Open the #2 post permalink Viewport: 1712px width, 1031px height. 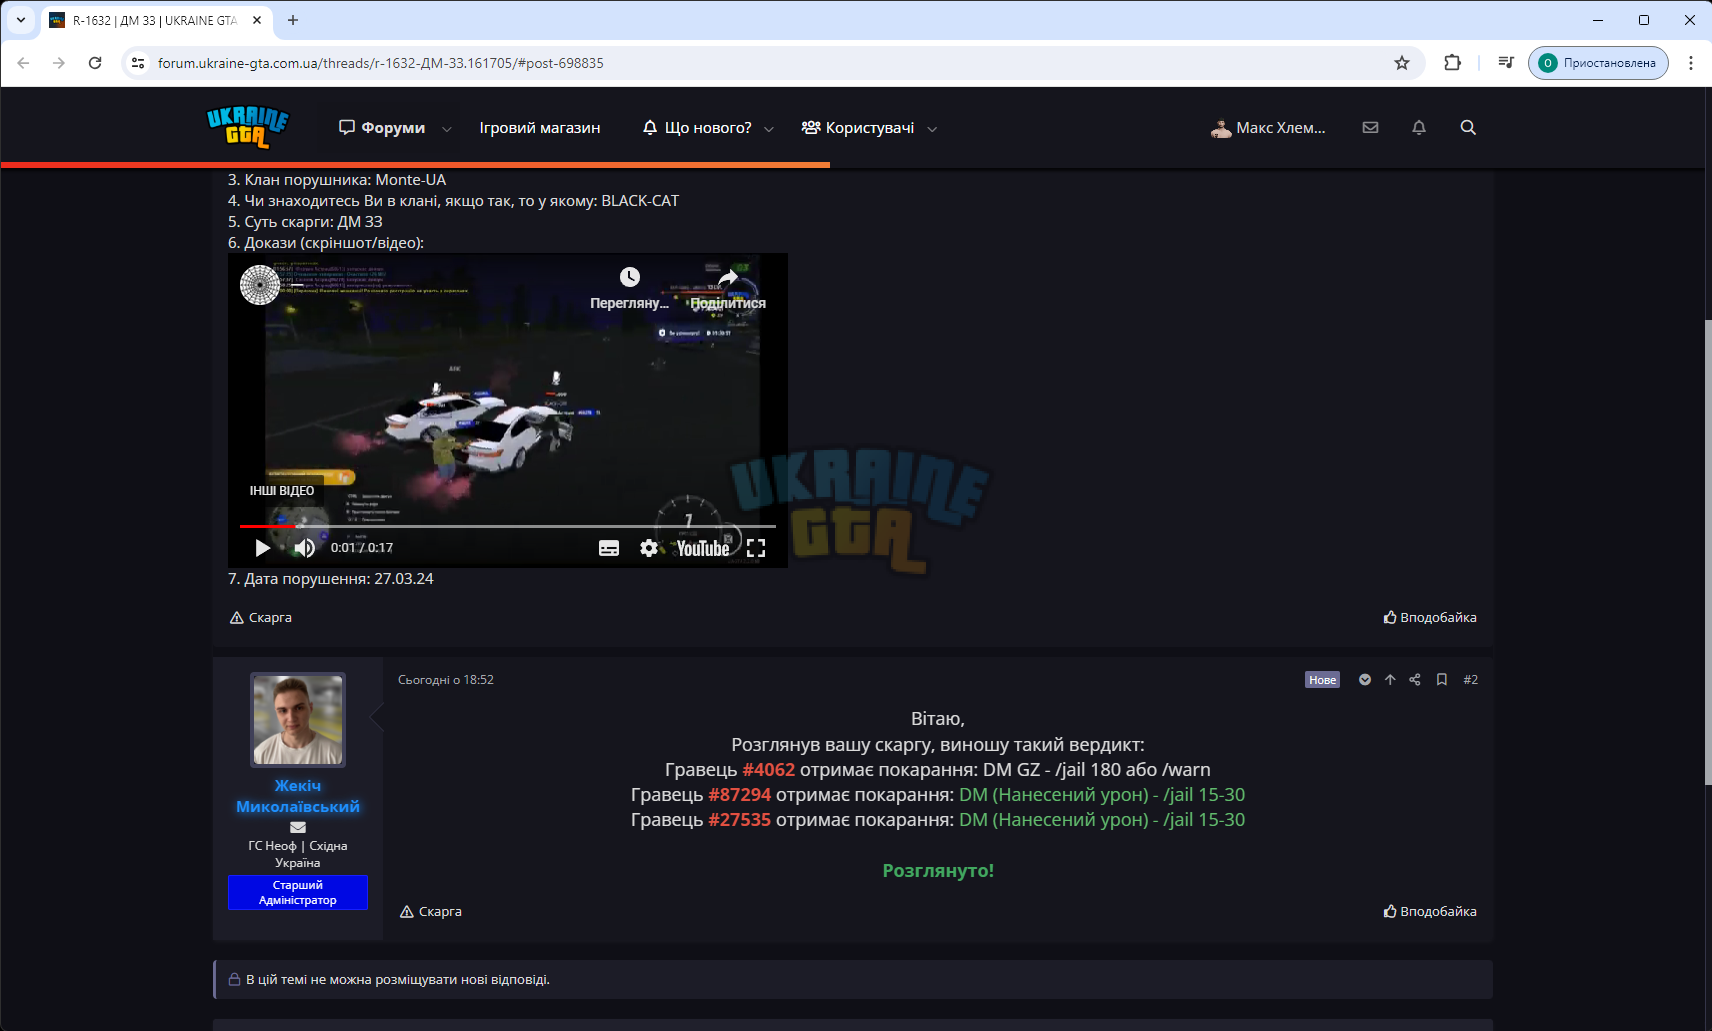pos(1470,680)
